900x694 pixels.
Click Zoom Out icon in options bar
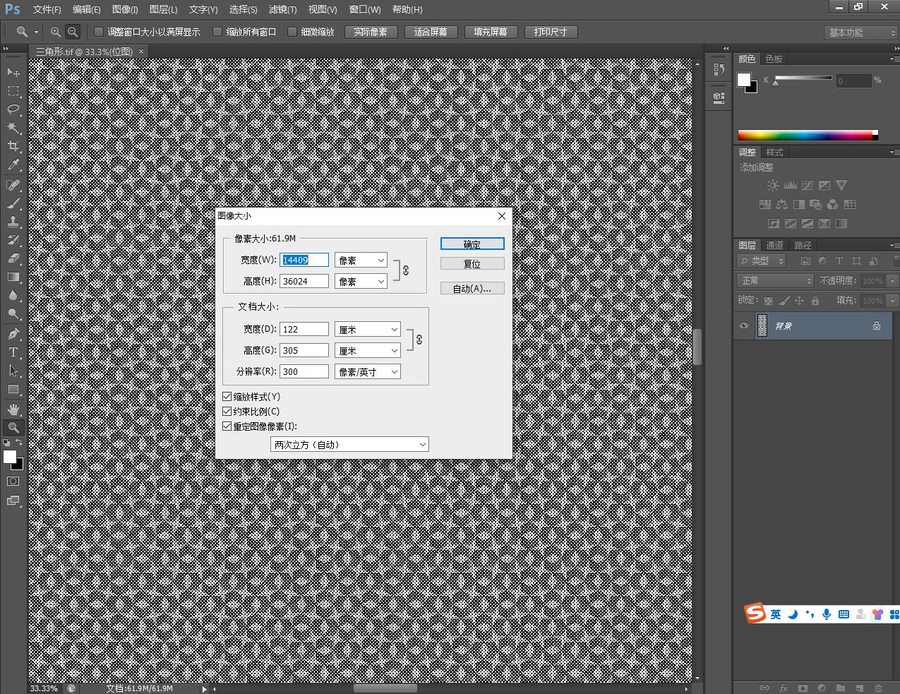tap(72, 32)
